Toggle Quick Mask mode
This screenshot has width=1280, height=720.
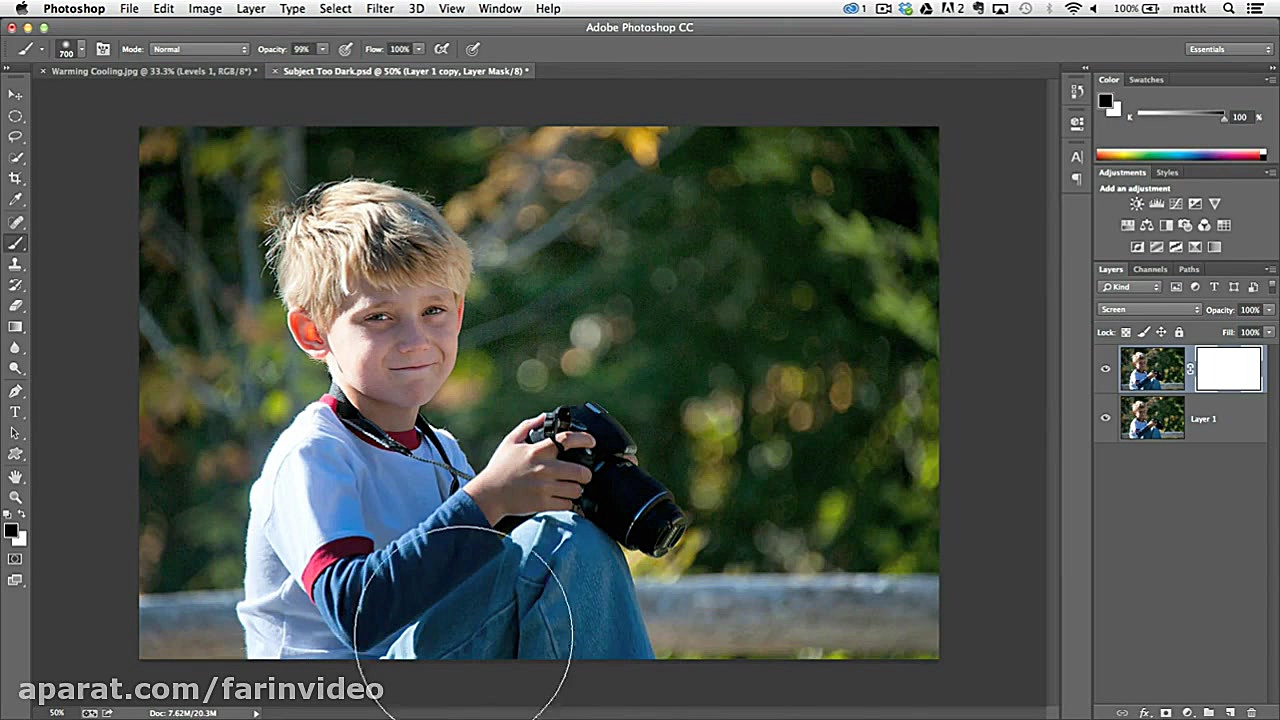pos(15,559)
